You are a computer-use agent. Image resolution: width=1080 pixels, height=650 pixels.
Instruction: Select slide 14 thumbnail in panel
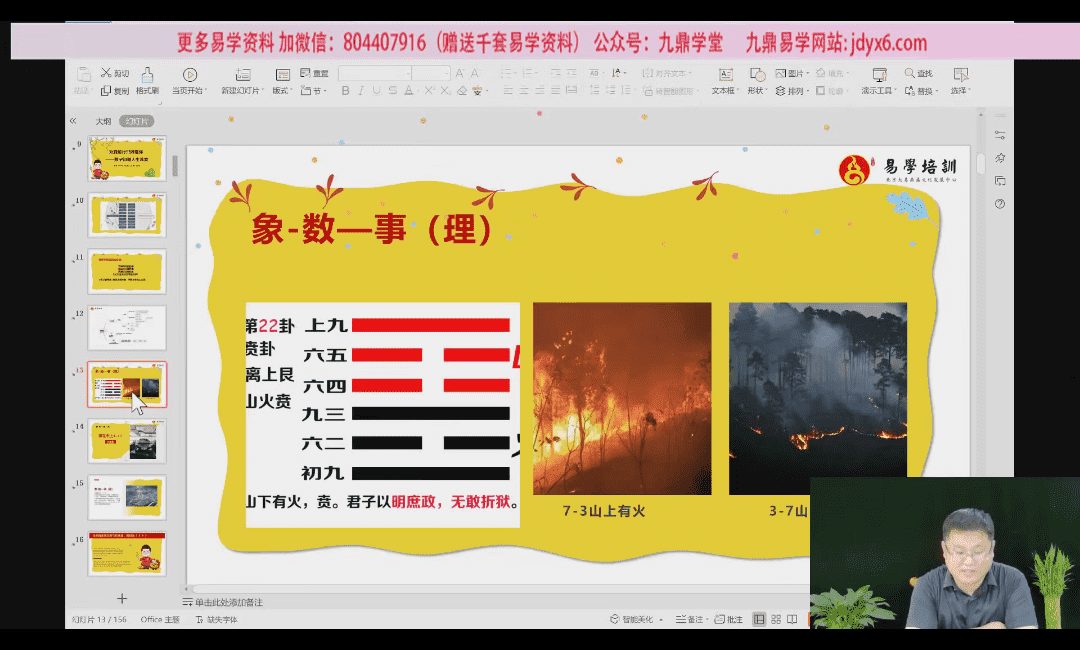coord(127,441)
